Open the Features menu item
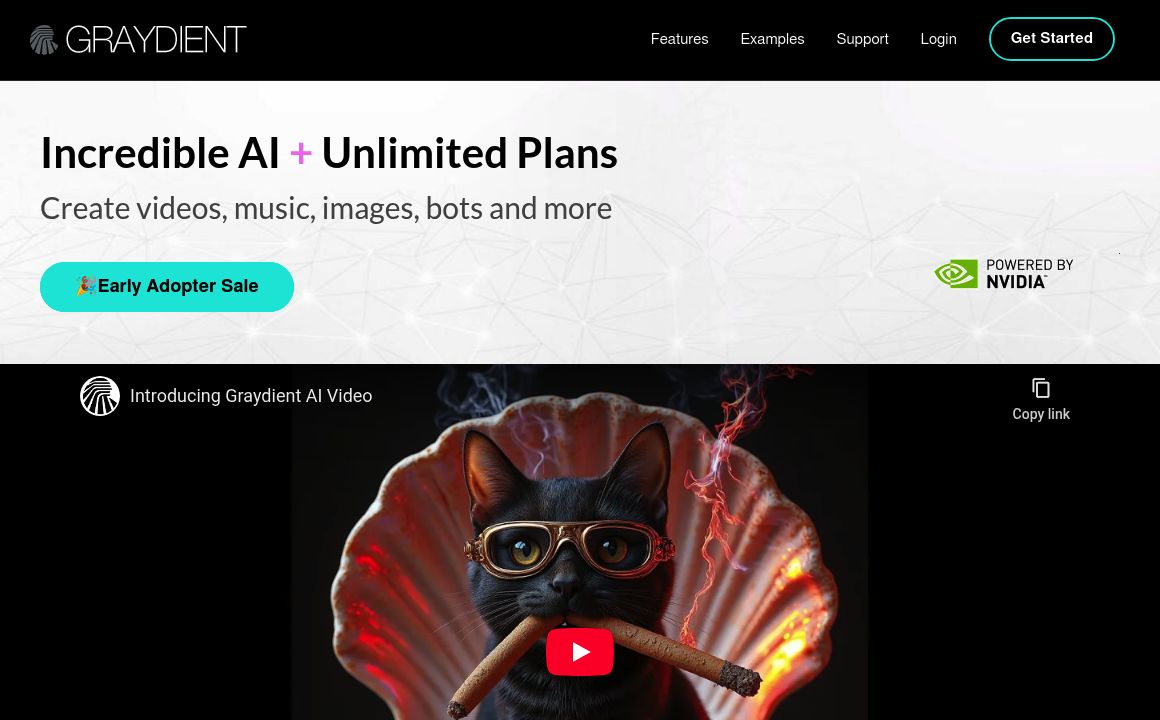This screenshot has width=1160, height=720. (679, 39)
